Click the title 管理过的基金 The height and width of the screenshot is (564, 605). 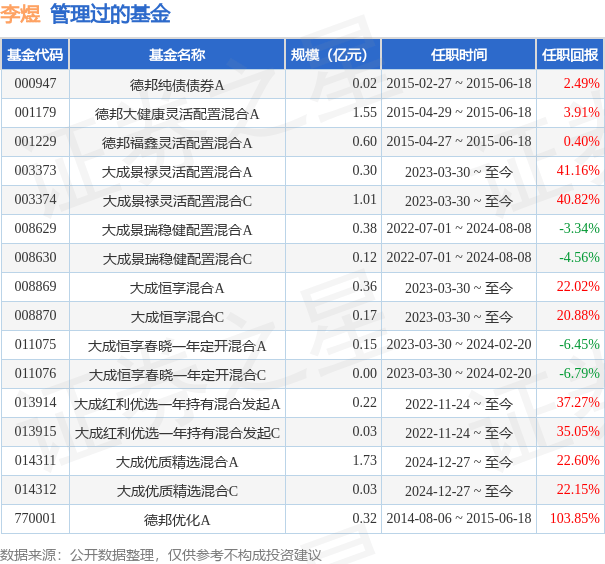(110, 14)
